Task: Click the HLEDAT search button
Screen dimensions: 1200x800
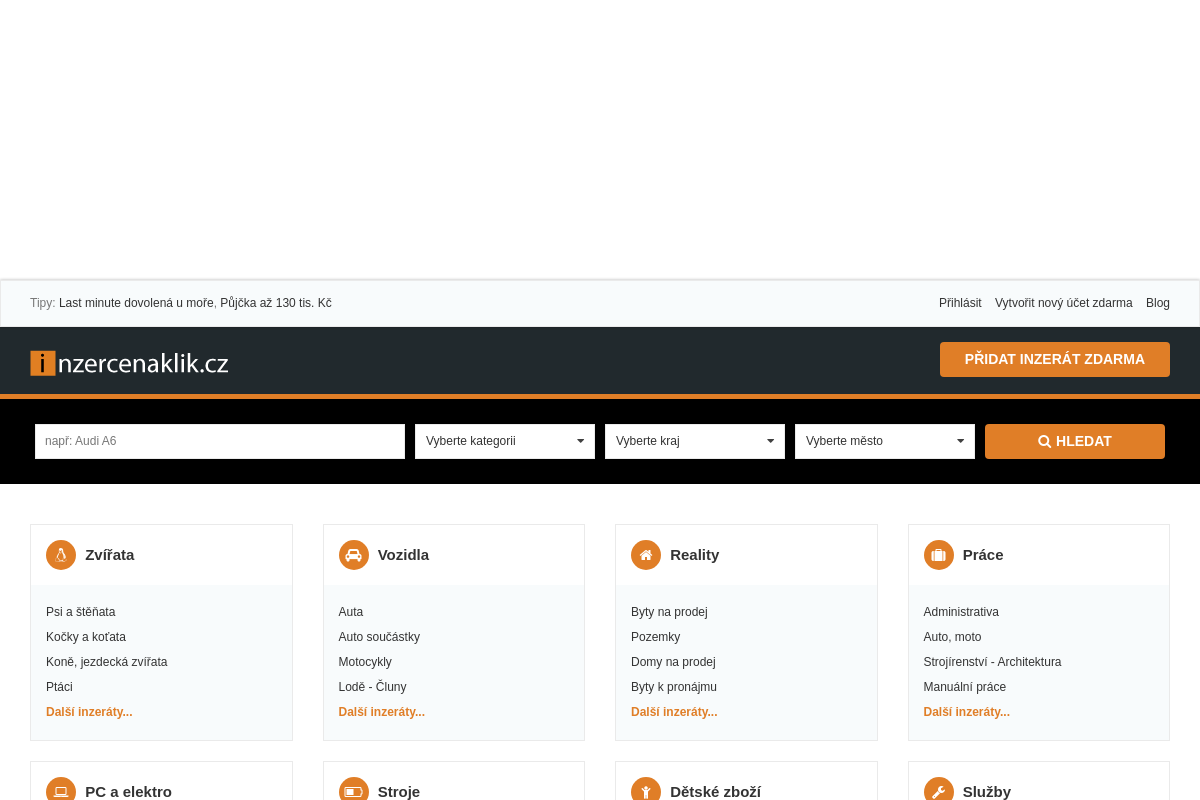Action: (1075, 441)
